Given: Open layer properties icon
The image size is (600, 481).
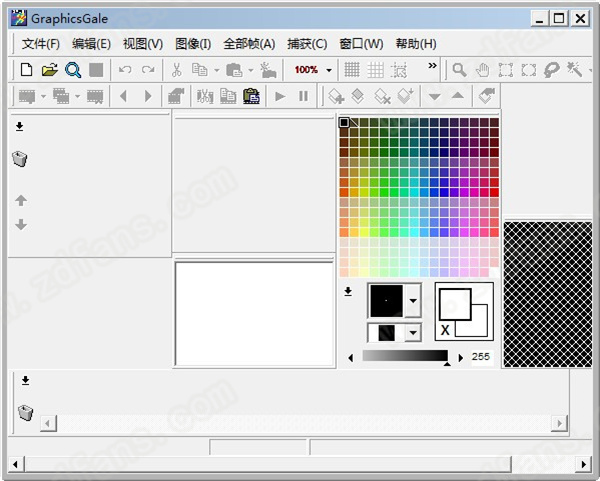Looking at the screenshot, I should (487, 96).
